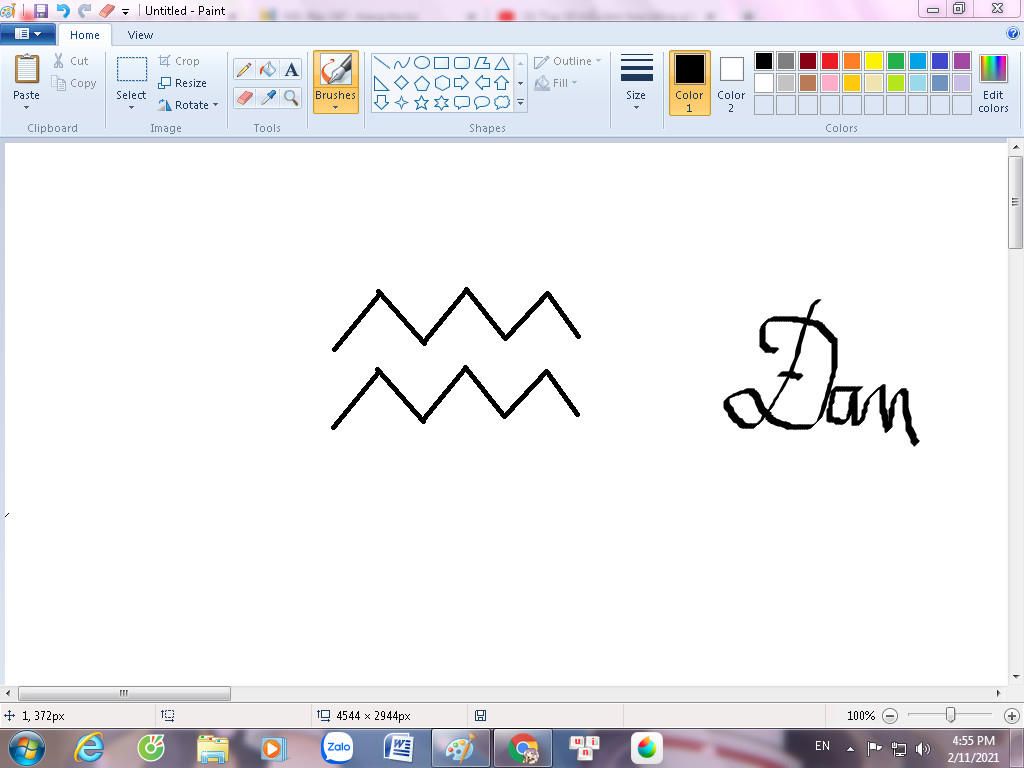Choose the Hexagon shape
The image size is (1024, 768).
tap(442, 83)
